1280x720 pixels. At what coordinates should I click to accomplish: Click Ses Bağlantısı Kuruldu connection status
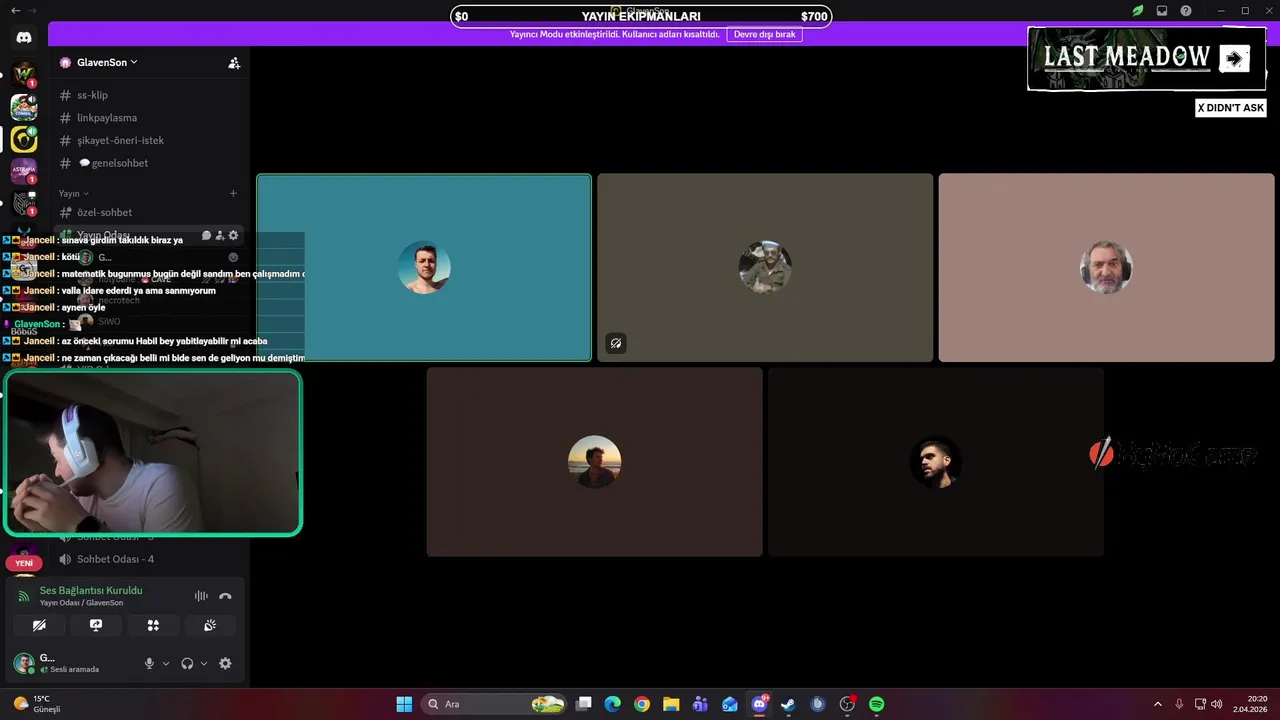91,590
